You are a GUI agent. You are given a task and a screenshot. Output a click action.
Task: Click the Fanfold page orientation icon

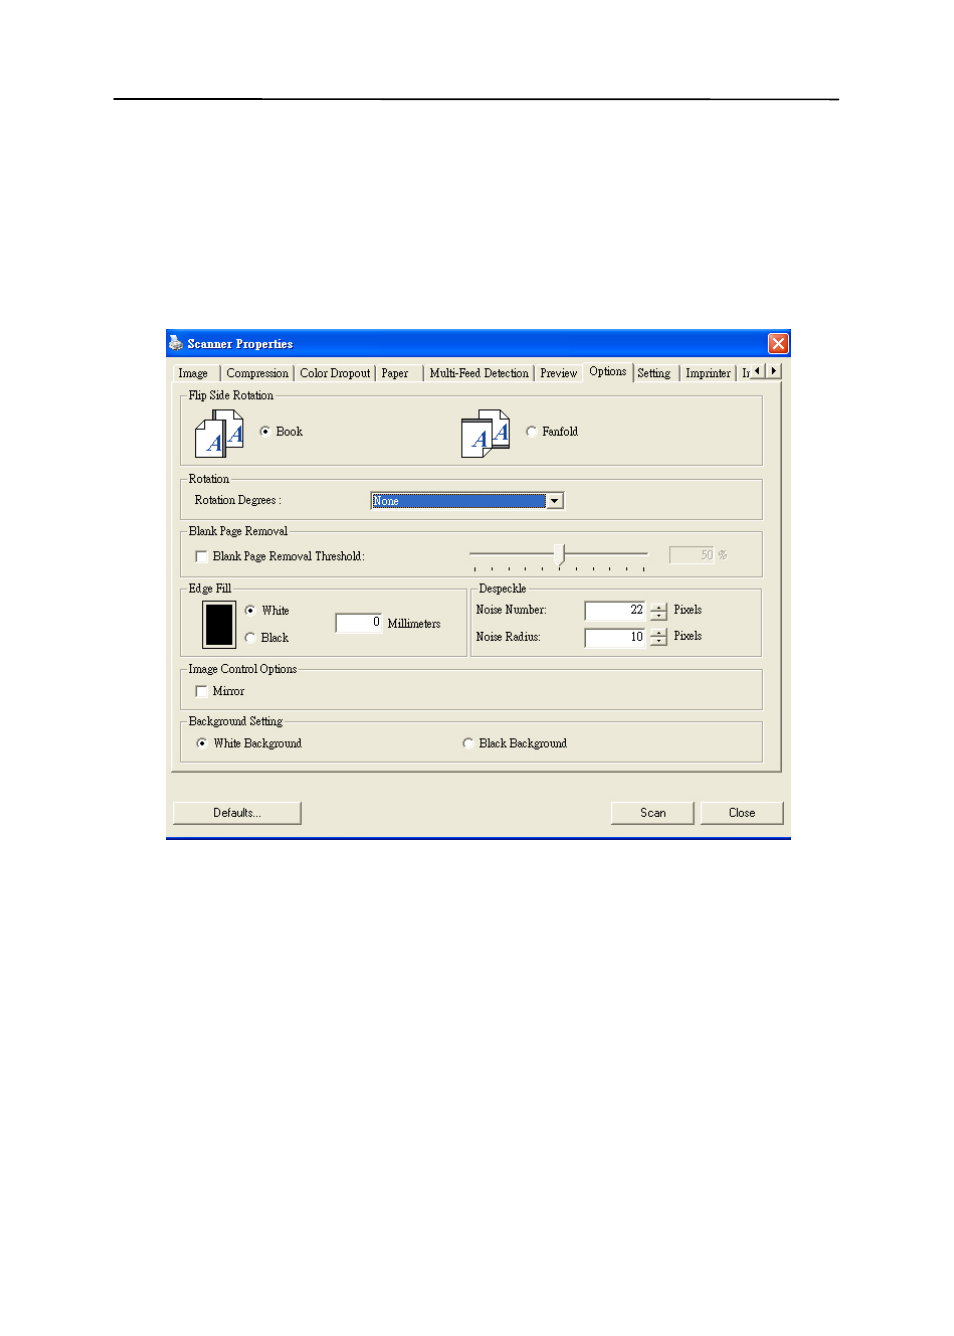click(x=485, y=433)
